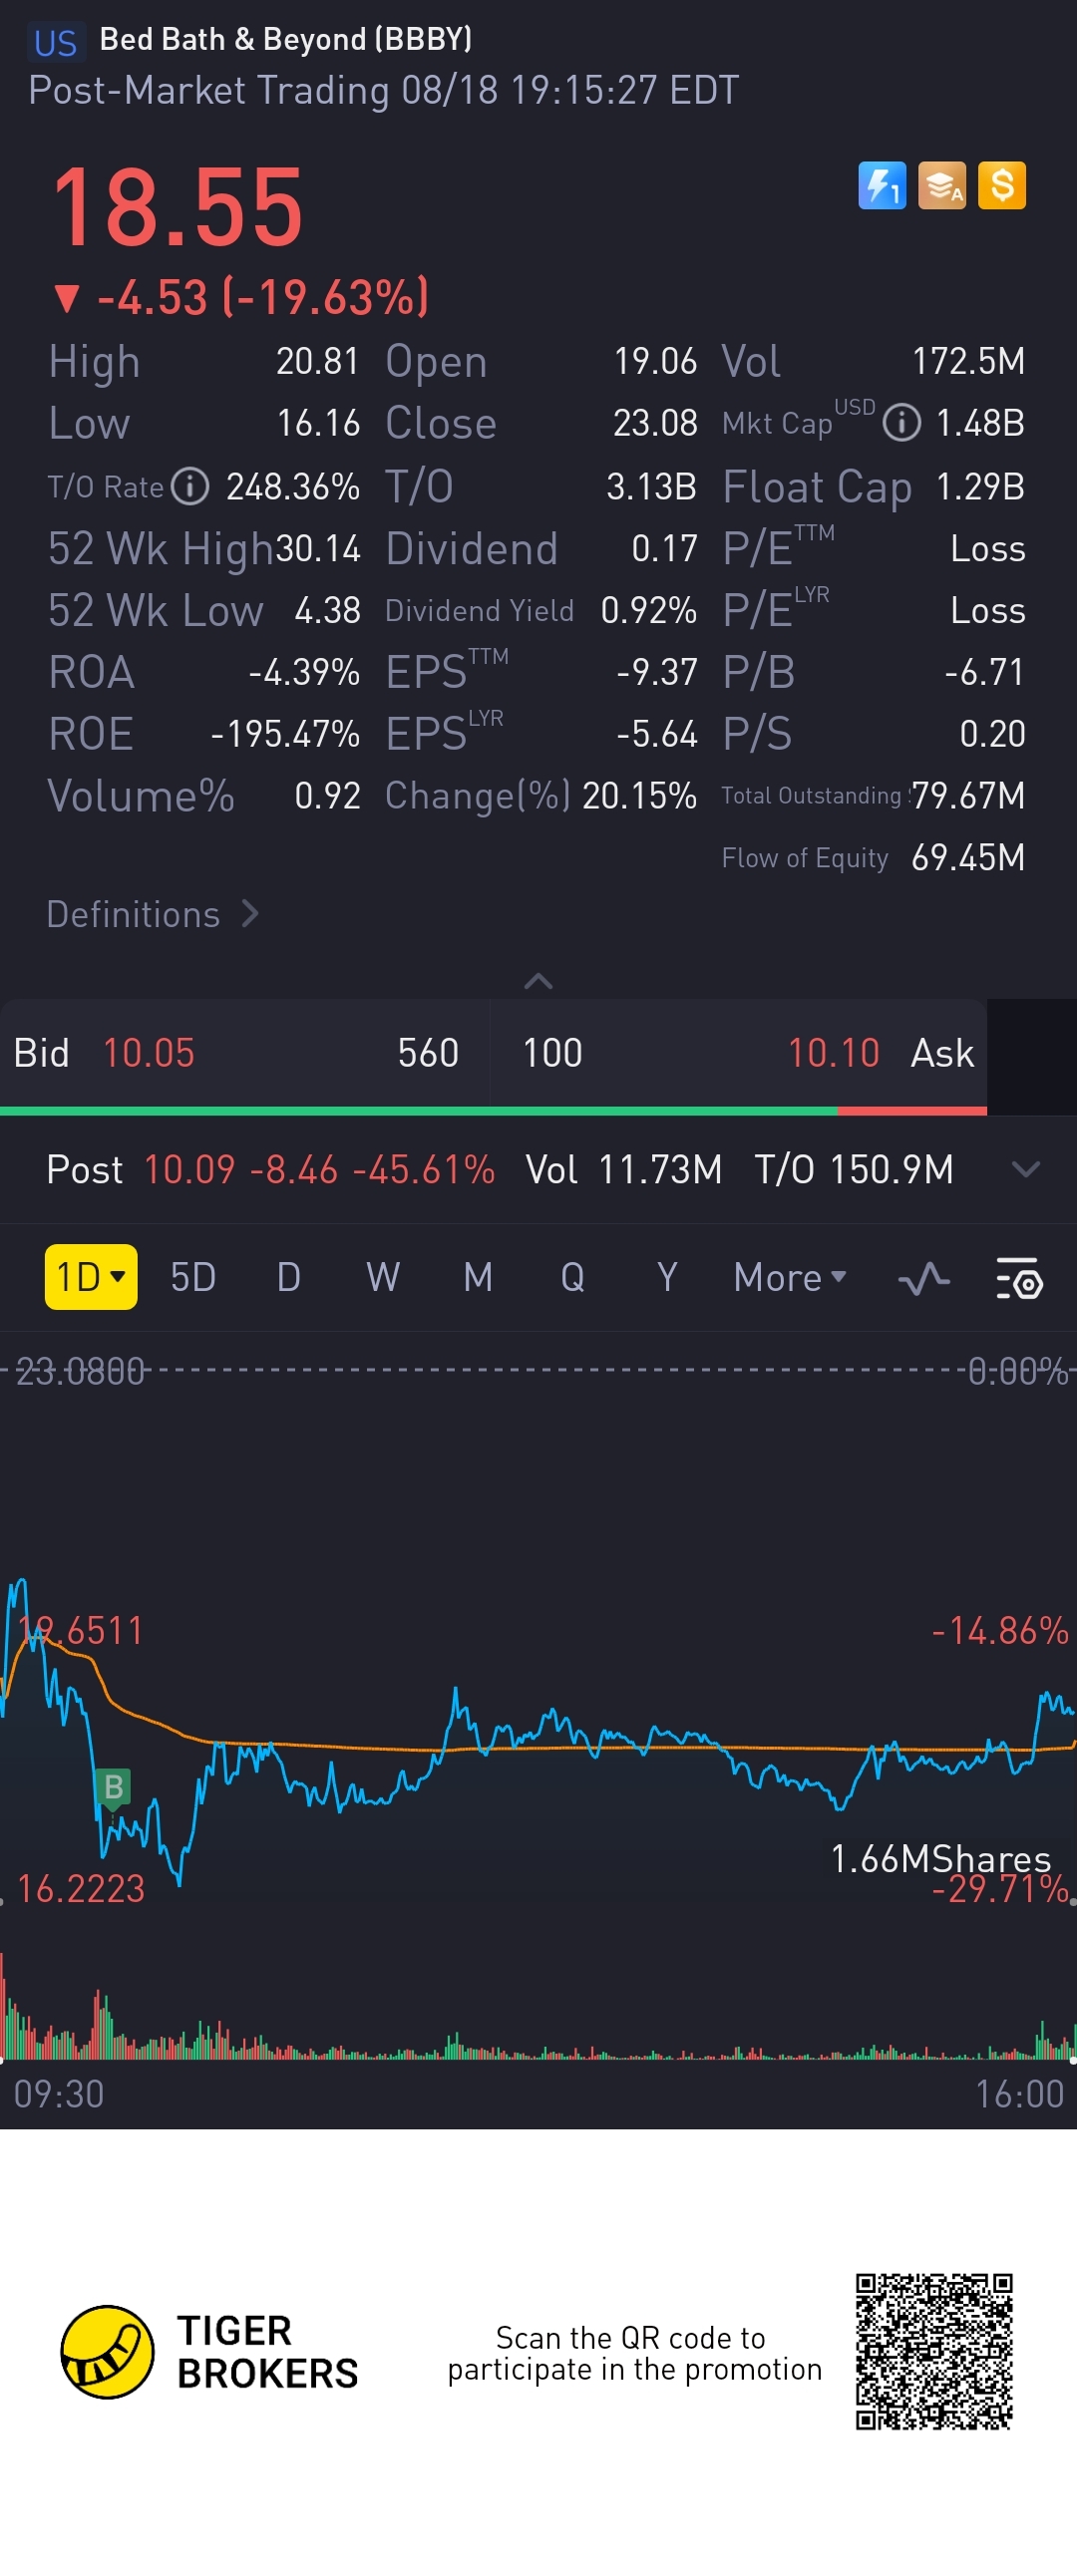This screenshot has height=2576, width=1077.
Task: Tap the 09:30 time axis label
Action: pyautogui.click(x=59, y=2093)
